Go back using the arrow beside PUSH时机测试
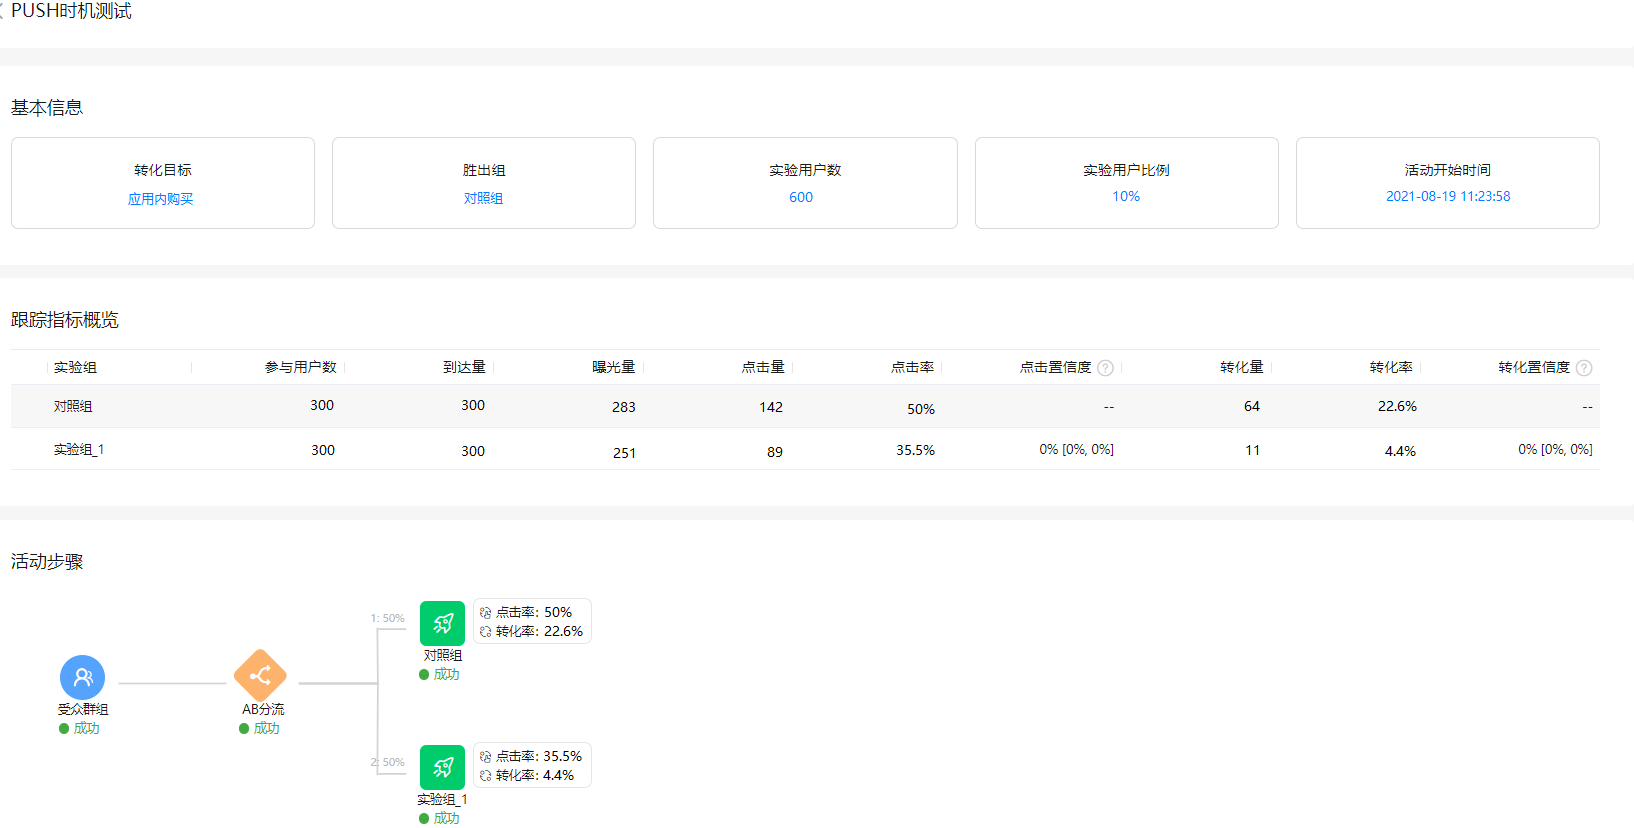The height and width of the screenshot is (828, 1634). click(2, 11)
